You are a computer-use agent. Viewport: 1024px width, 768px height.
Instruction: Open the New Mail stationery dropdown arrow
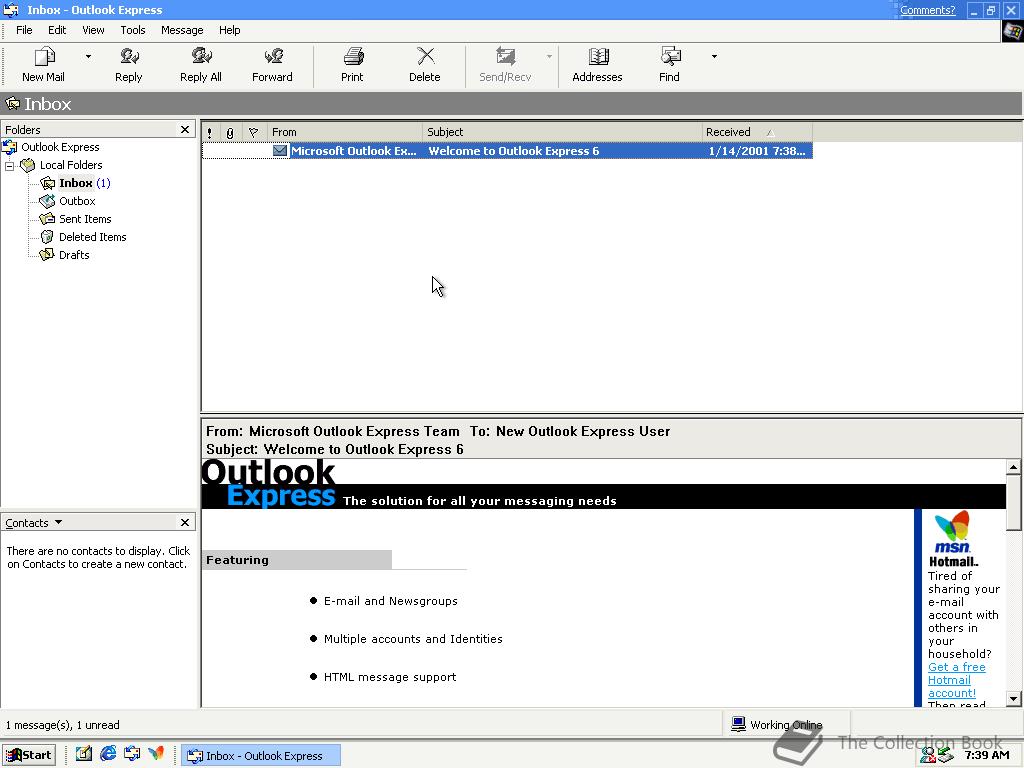coord(88,57)
